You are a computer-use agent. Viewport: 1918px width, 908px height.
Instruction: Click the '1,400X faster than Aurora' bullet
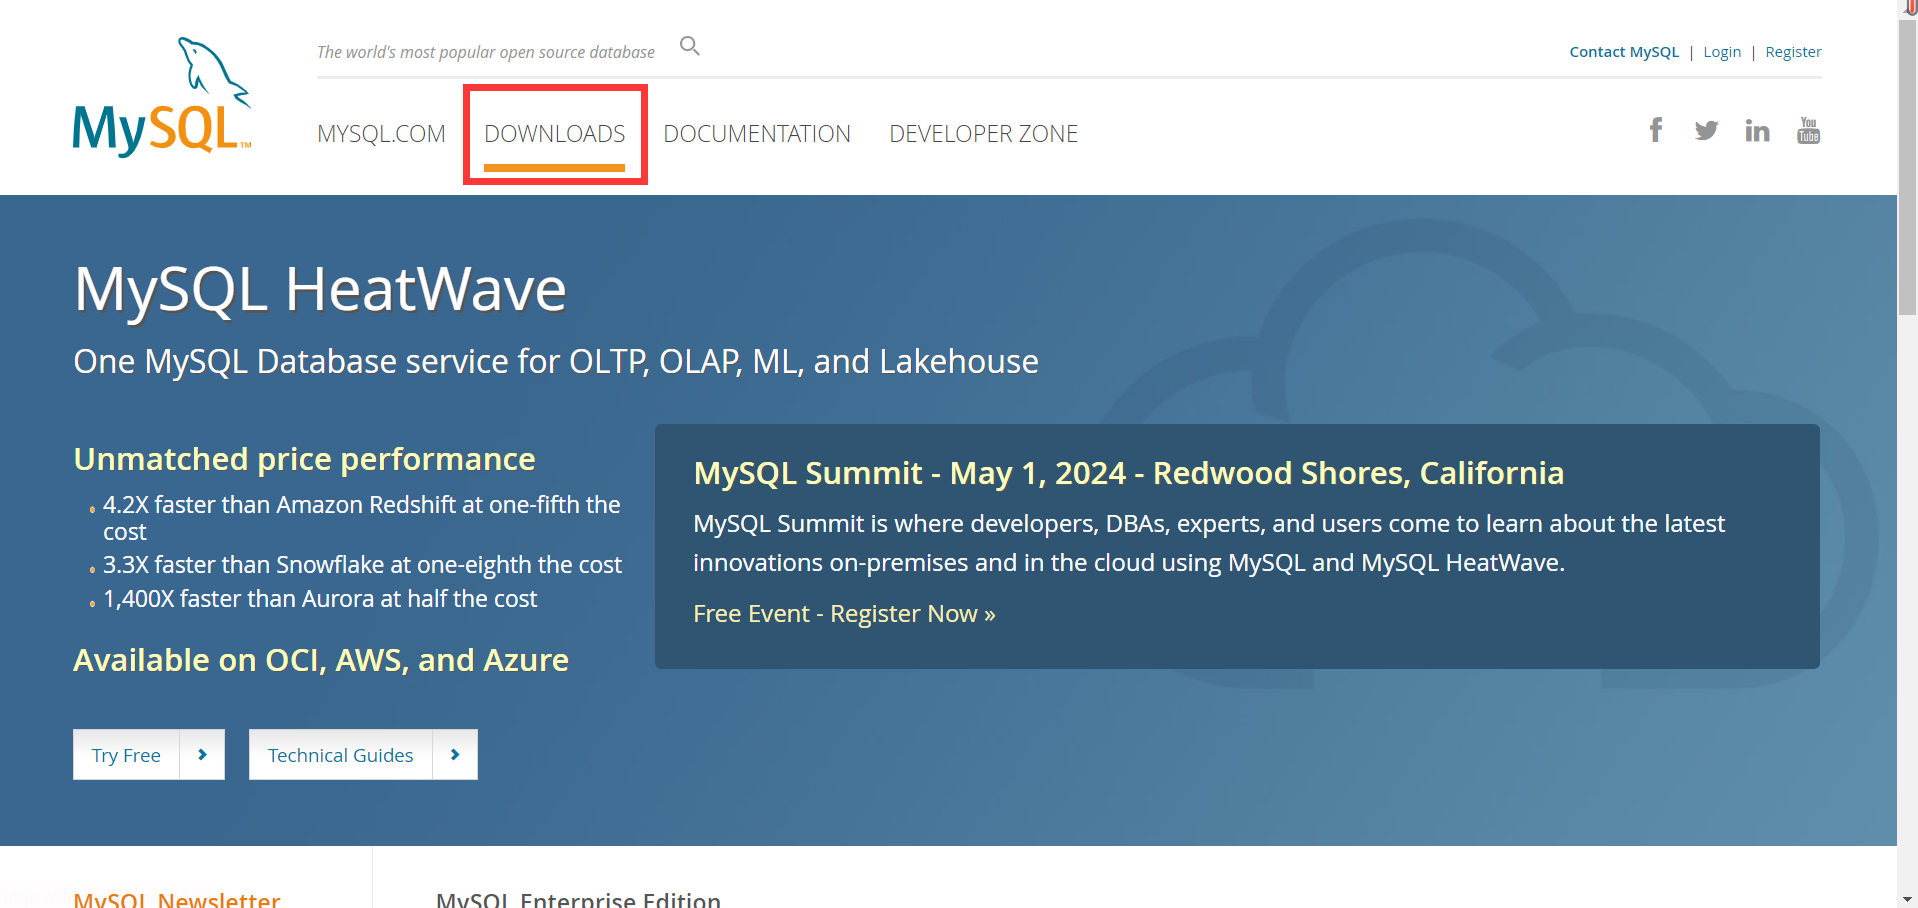(x=320, y=599)
